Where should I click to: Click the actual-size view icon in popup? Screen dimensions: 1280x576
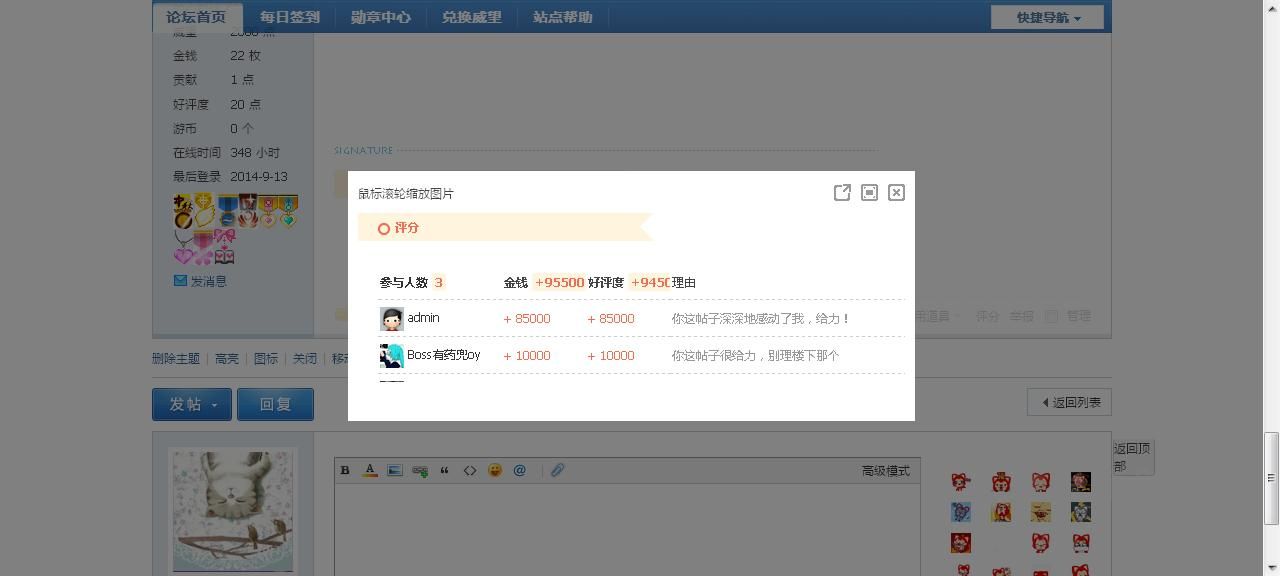click(869, 193)
